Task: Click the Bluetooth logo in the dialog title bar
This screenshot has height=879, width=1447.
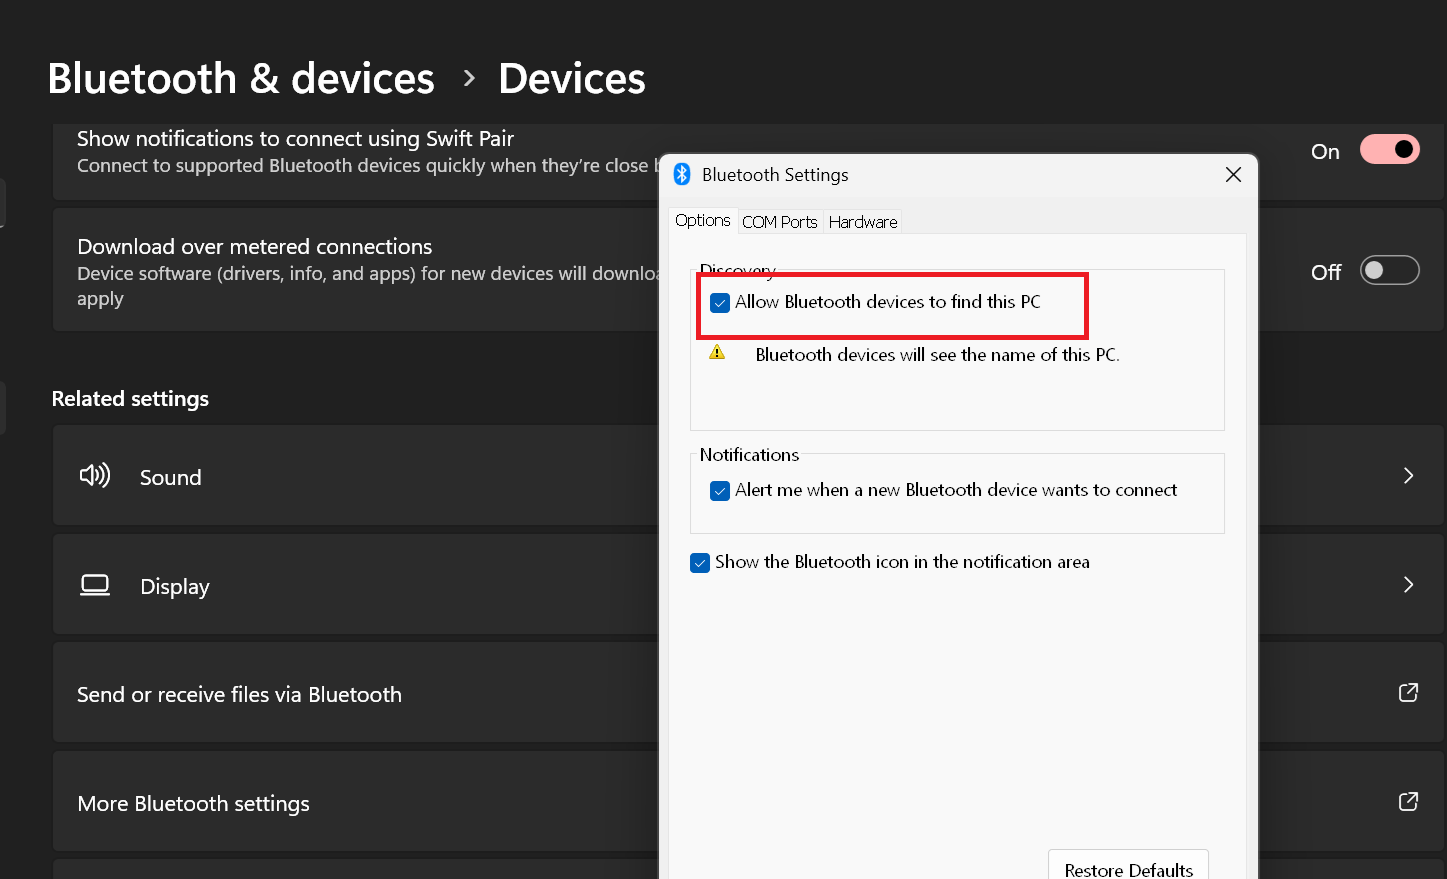Action: pos(682,174)
